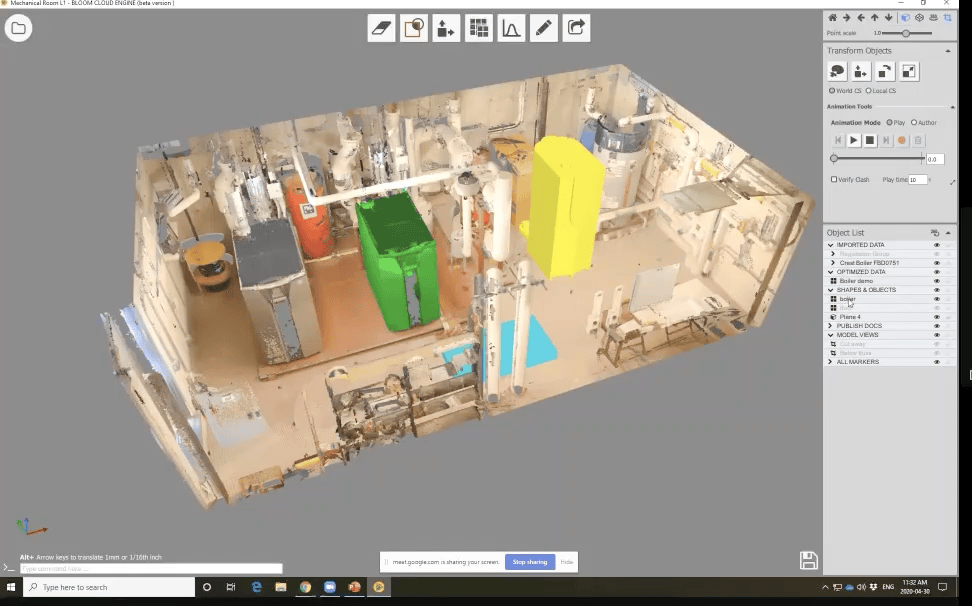Select the eraser tool in top toolbar
972x606 pixels.
click(383, 29)
